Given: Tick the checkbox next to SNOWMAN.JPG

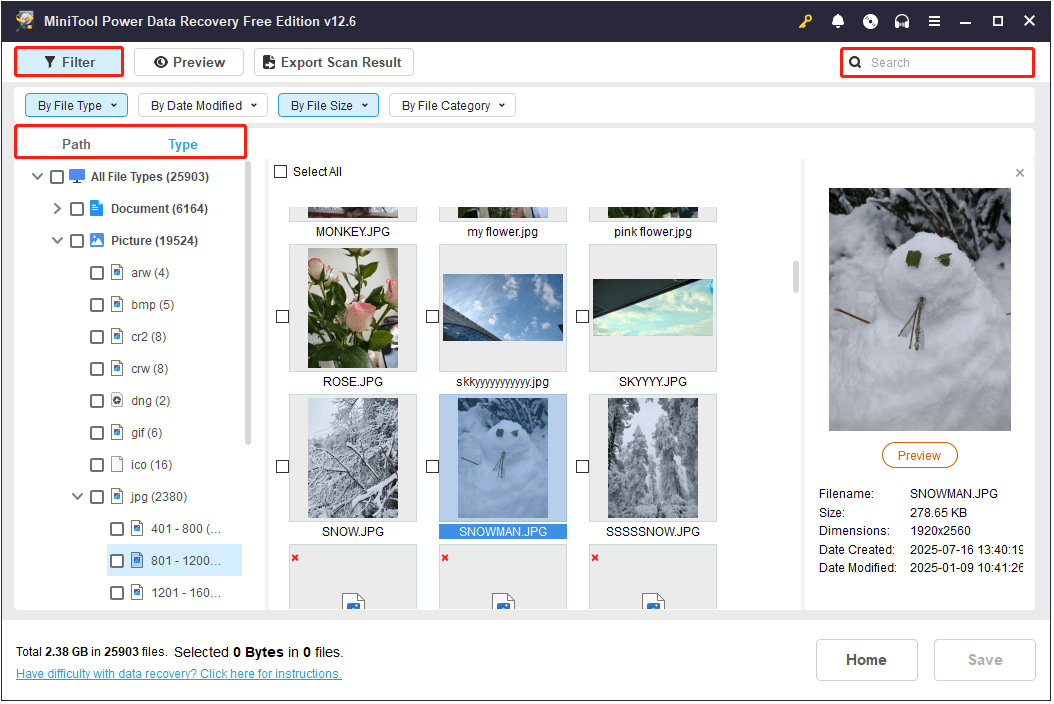Looking at the screenshot, I should [x=432, y=466].
